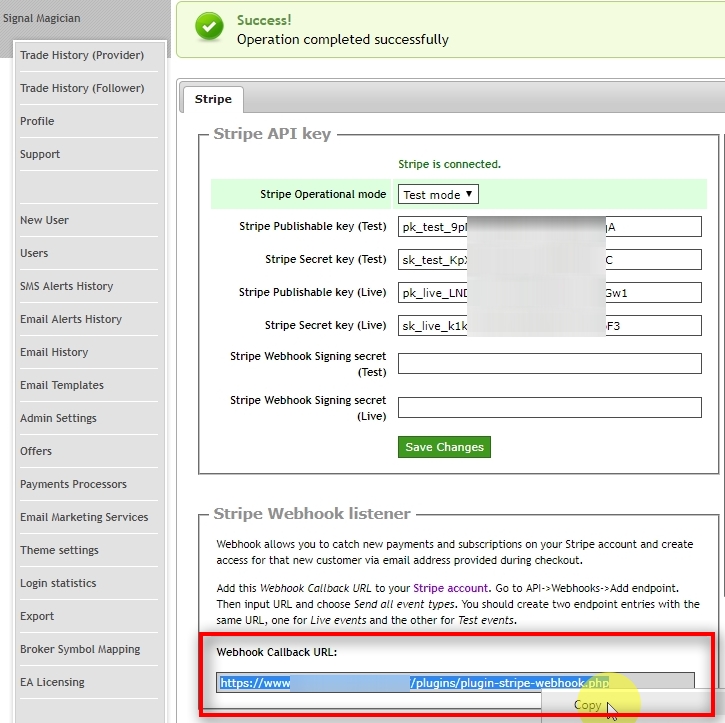
Task: Go to Admin Settings
Action: coord(58,418)
